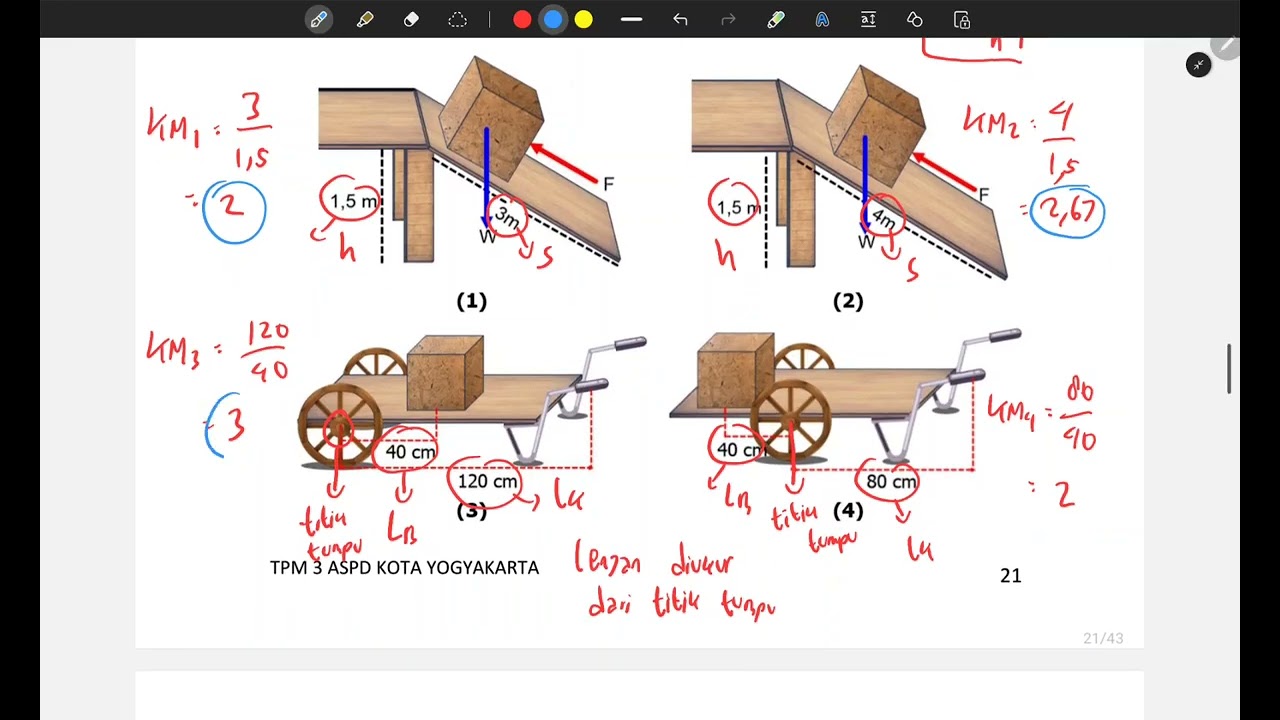Click the printed page number 21

(1011, 575)
